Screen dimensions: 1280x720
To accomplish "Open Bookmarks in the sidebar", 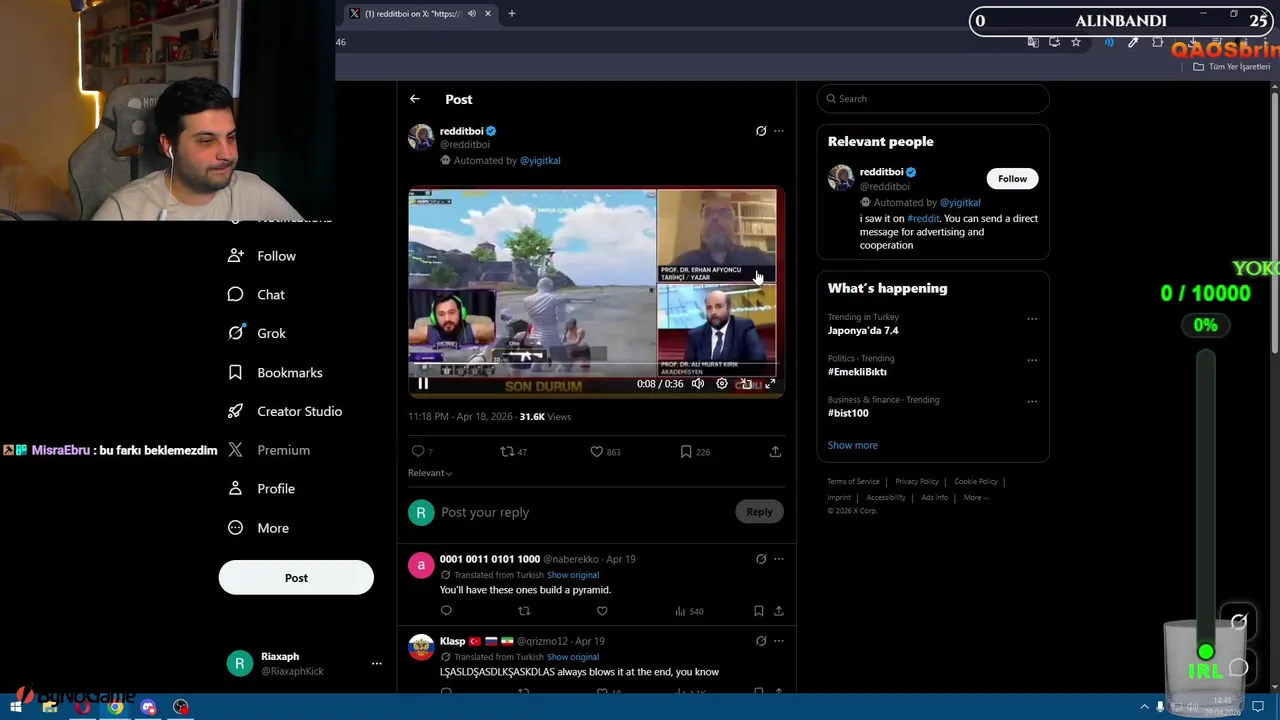I will [x=275, y=373].
